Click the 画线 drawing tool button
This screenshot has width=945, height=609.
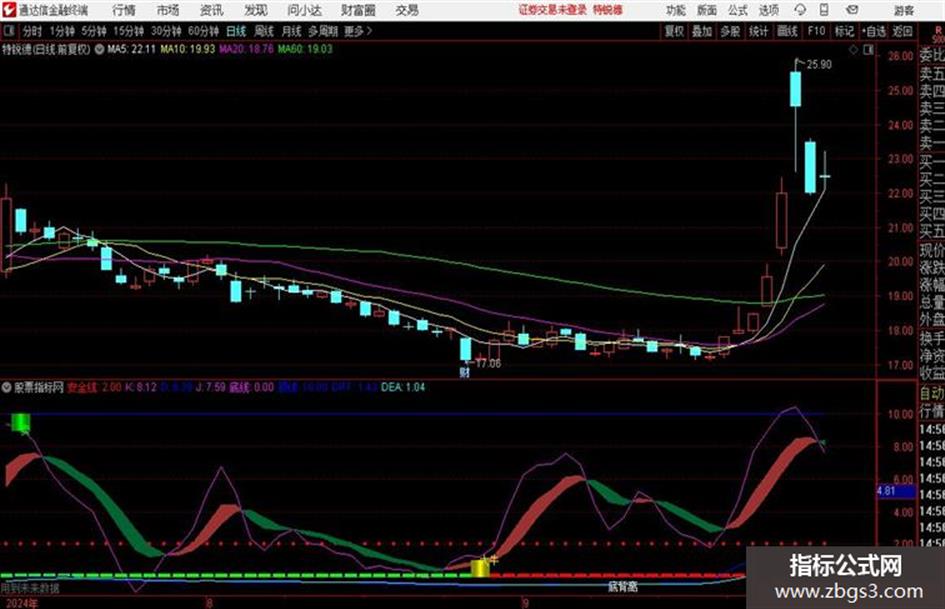788,31
